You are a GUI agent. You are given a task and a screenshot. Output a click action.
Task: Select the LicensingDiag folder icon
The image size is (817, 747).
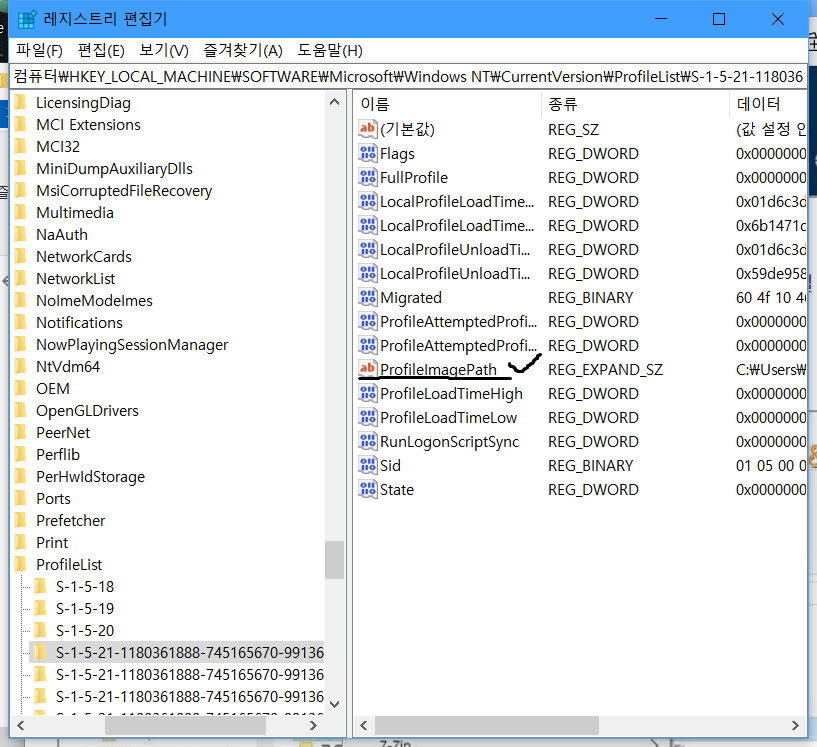(x=21, y=103)
